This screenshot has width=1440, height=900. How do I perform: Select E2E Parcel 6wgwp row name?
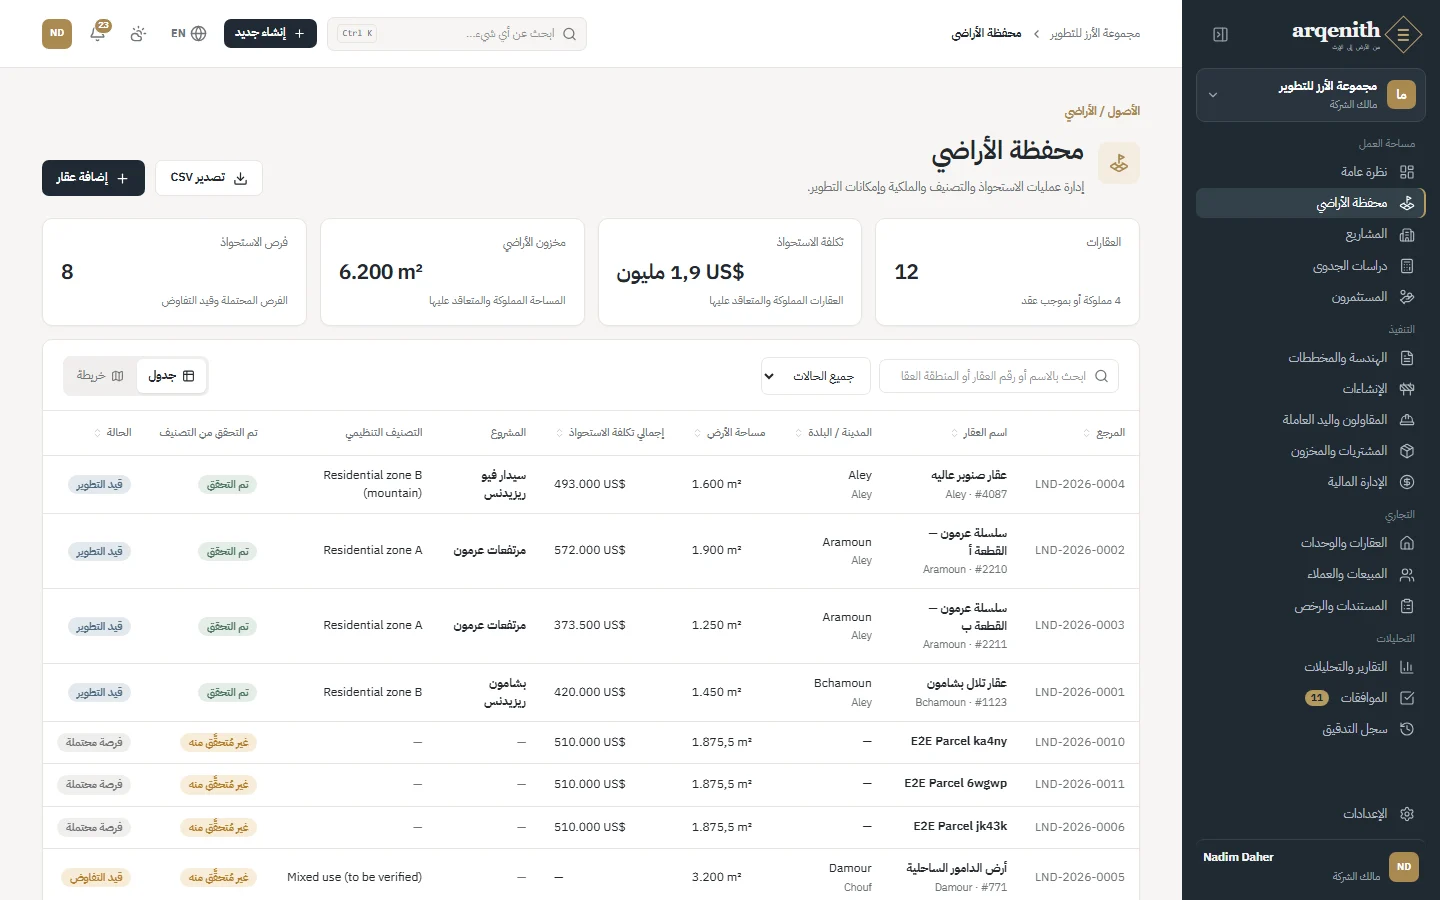[x=956, y=783]
